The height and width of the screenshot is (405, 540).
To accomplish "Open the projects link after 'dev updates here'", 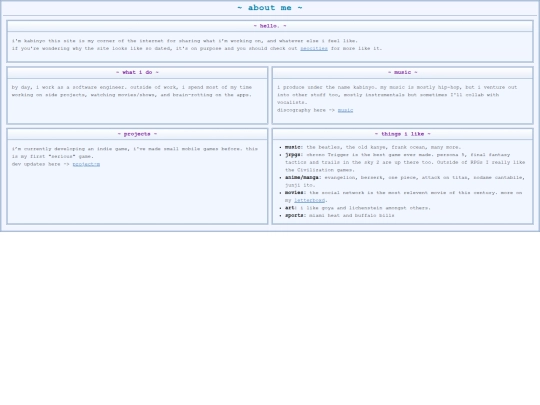I will coord(86,164).
